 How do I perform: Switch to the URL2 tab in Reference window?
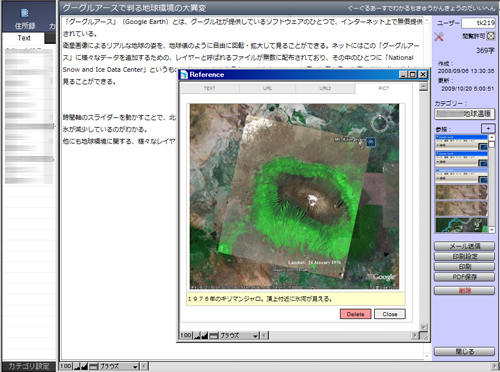325,88
